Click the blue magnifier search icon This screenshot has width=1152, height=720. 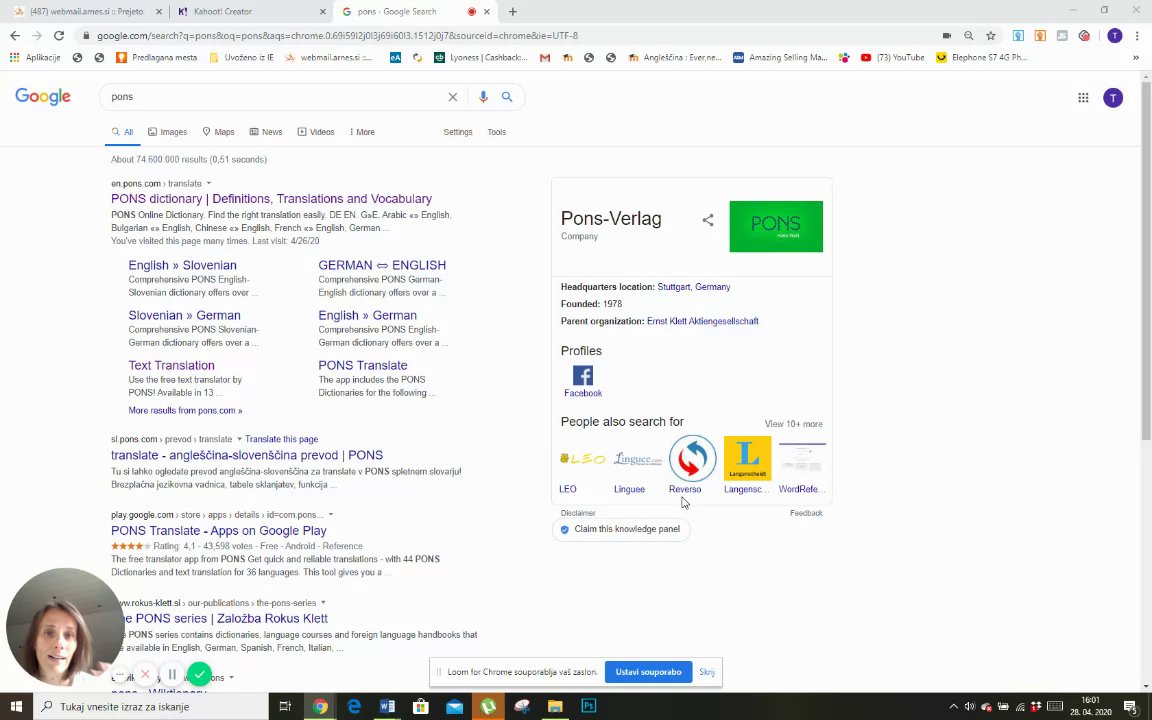[x=507, y=97]
